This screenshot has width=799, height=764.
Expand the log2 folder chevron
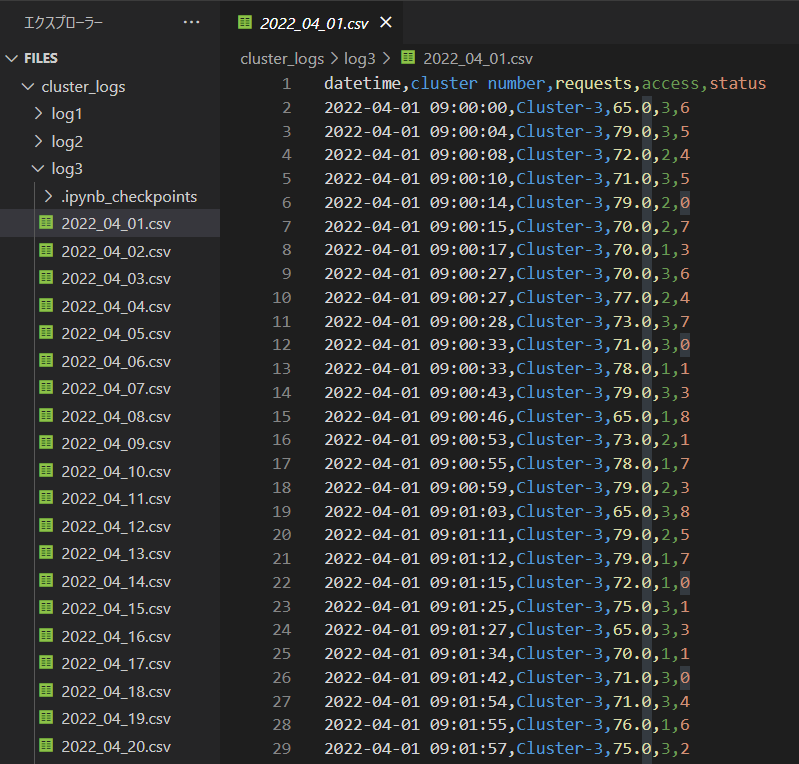point(38,141)
